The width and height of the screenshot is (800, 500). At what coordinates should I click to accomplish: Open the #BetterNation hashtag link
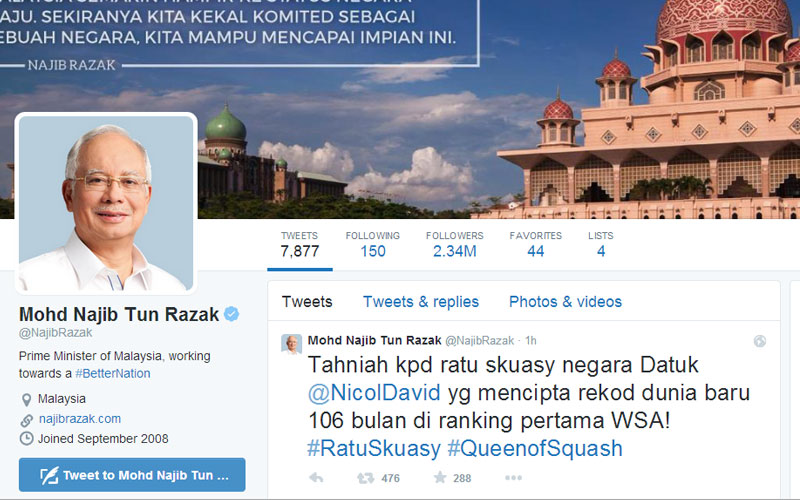pos(113,373)
